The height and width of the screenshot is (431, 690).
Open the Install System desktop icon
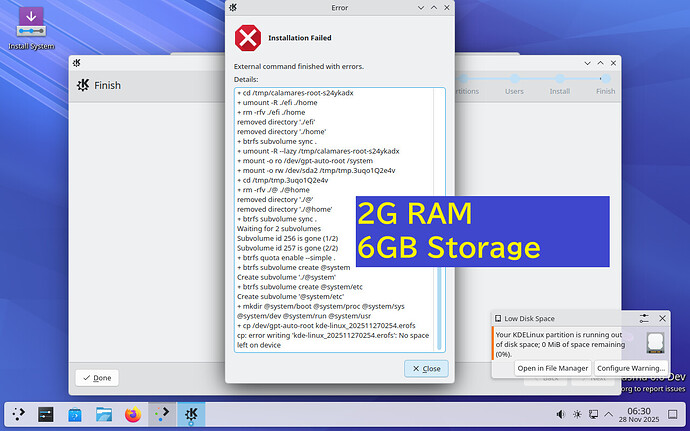(31, 28)
